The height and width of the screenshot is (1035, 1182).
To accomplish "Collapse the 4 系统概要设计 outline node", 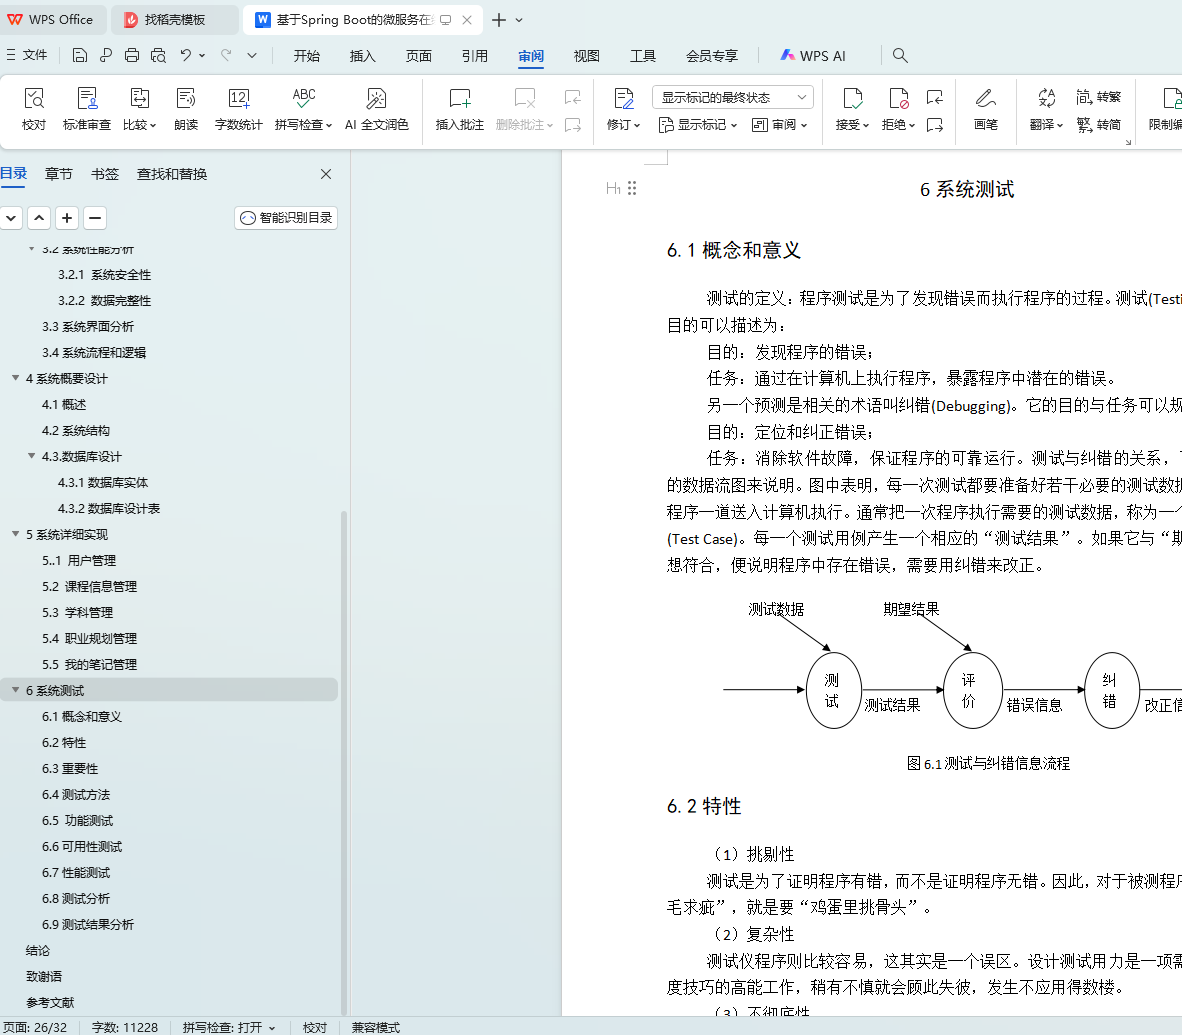I will (x=15, y=378).
